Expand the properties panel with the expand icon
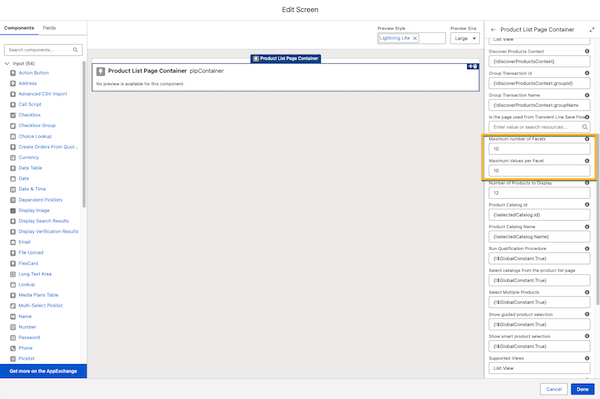 (592, 29)
